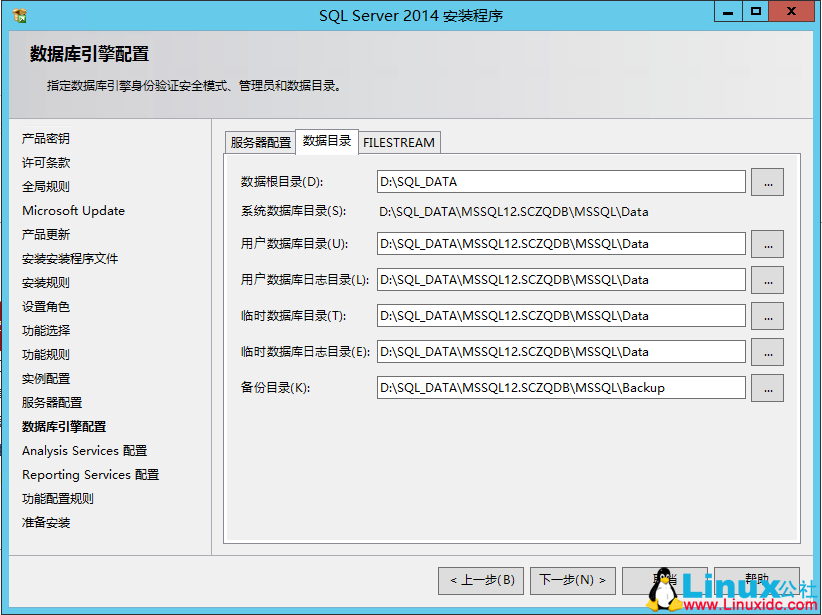Switch to the 服务器配置 tab

tap(259, 142)
